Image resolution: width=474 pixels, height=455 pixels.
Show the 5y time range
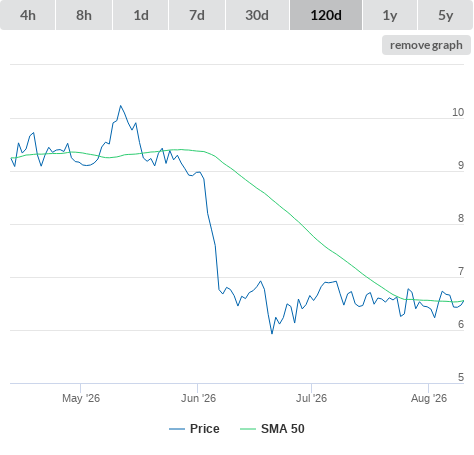click(x=446, y=15)
